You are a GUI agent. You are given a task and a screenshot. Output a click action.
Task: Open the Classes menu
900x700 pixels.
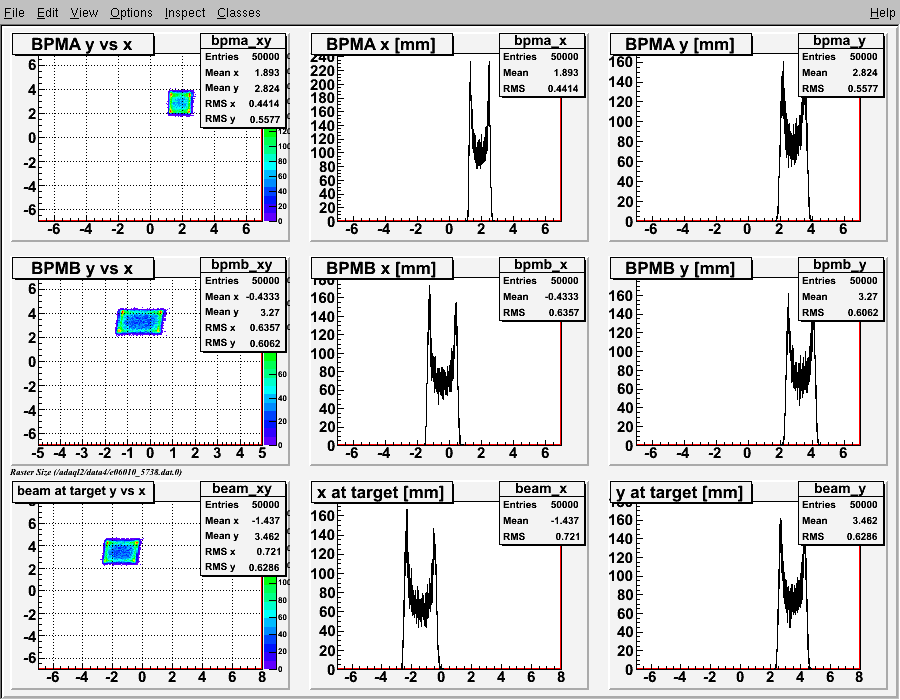[x=239, y=13]
